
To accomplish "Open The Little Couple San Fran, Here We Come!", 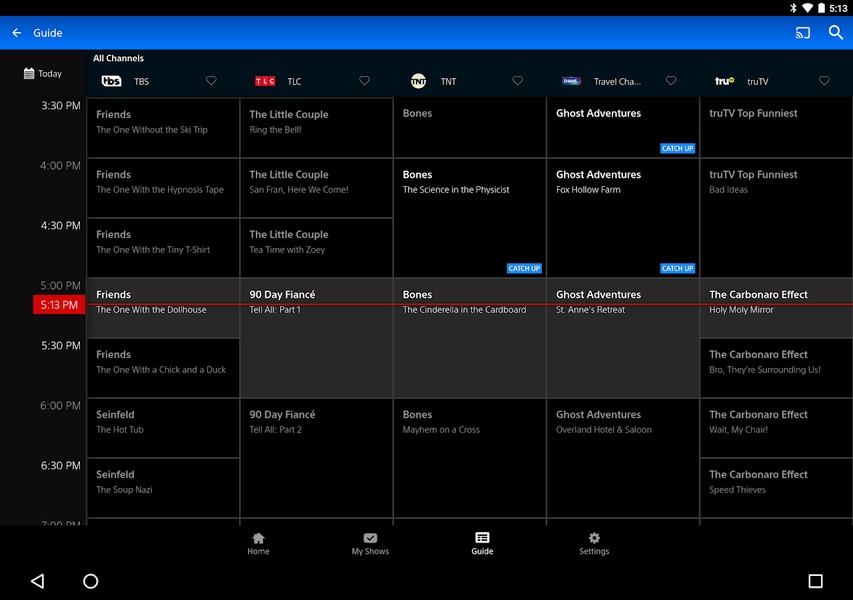I will click(x=316, y=188).
